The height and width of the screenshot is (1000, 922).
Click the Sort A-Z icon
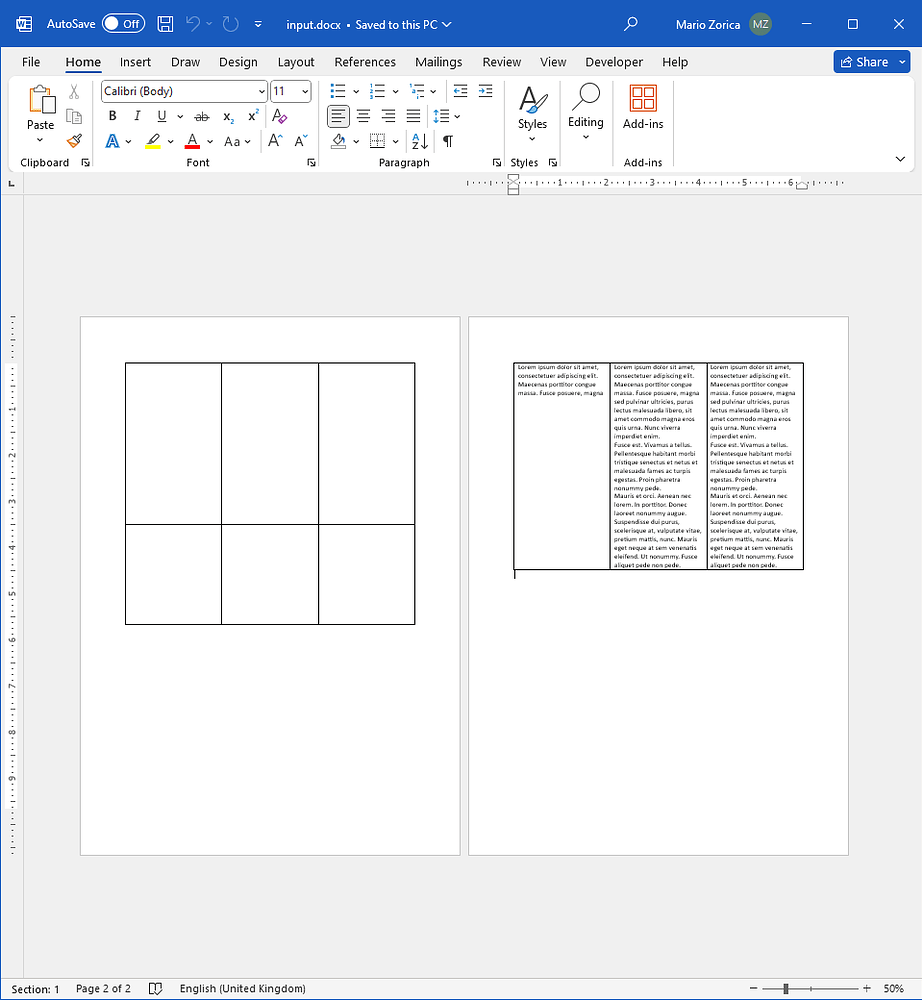420,141
